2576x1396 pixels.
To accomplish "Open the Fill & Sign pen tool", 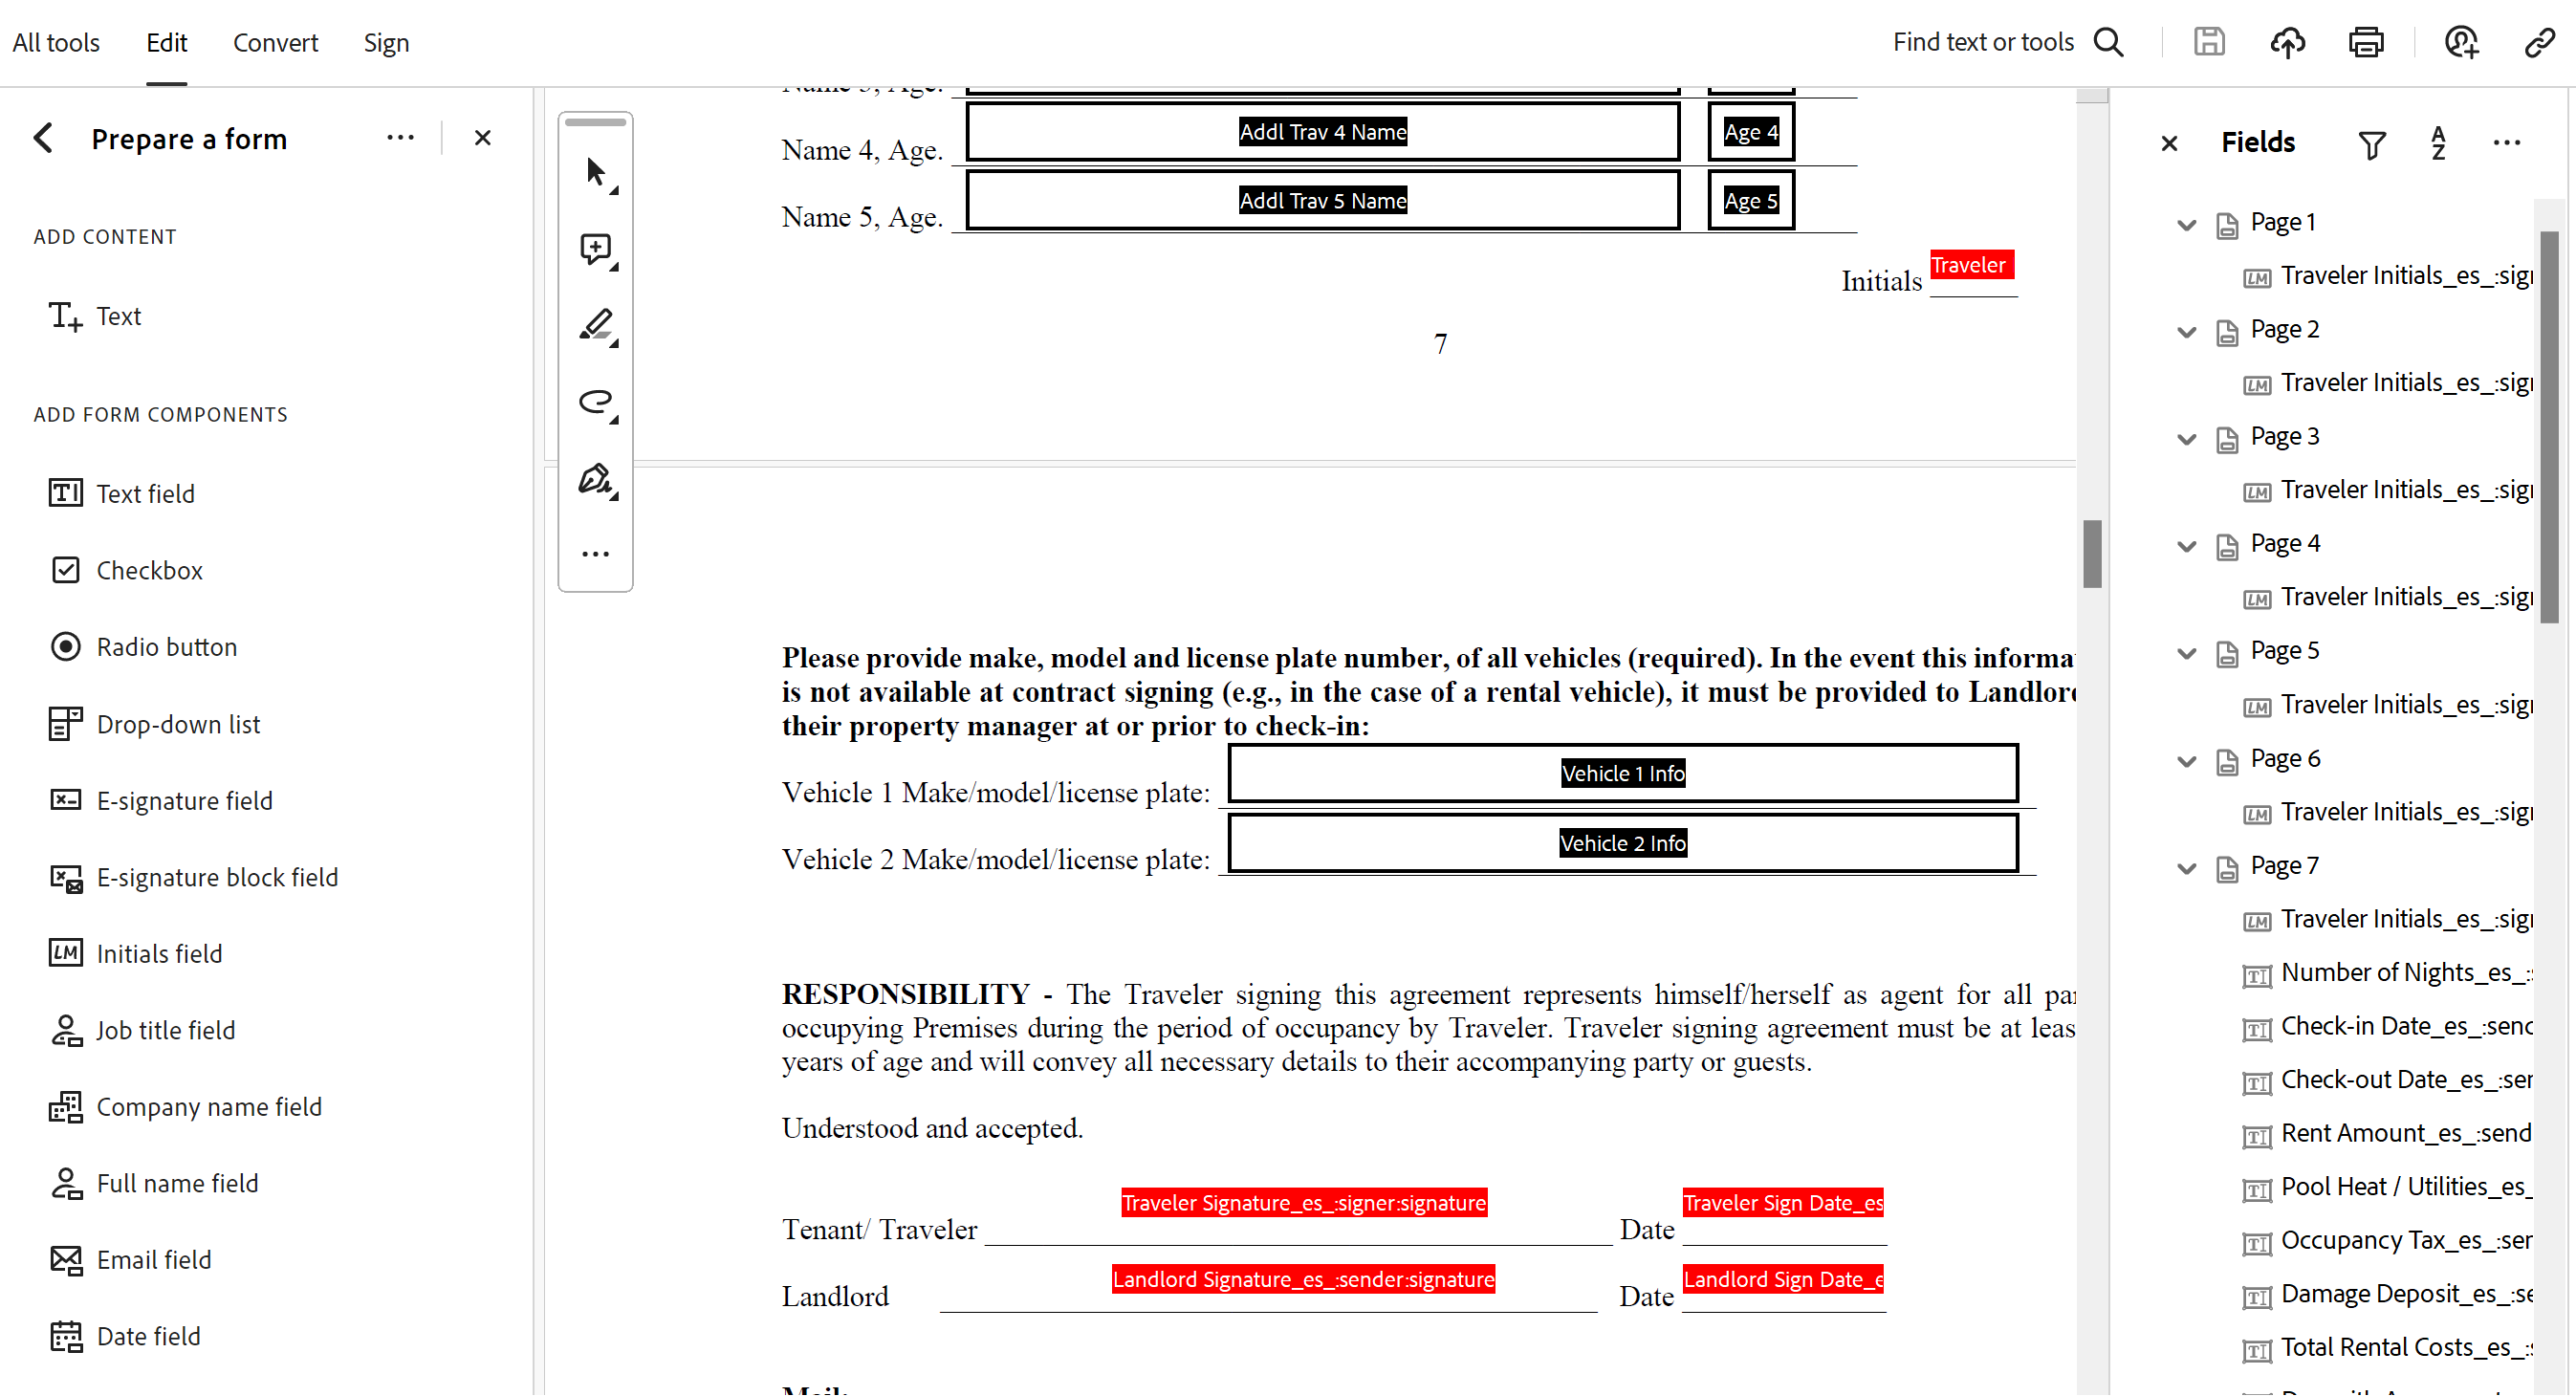I will click(596, 479).
